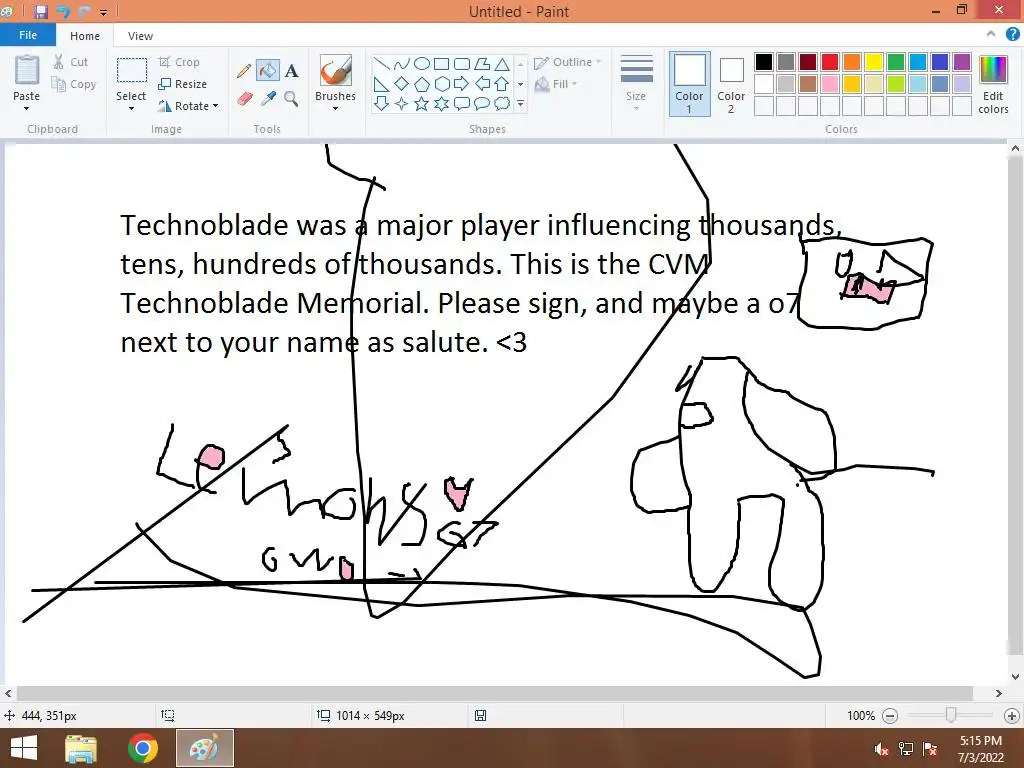The height and width of the screenshot is (768, 1024).
Task: Select the Text tool
Action: (291, 71)
